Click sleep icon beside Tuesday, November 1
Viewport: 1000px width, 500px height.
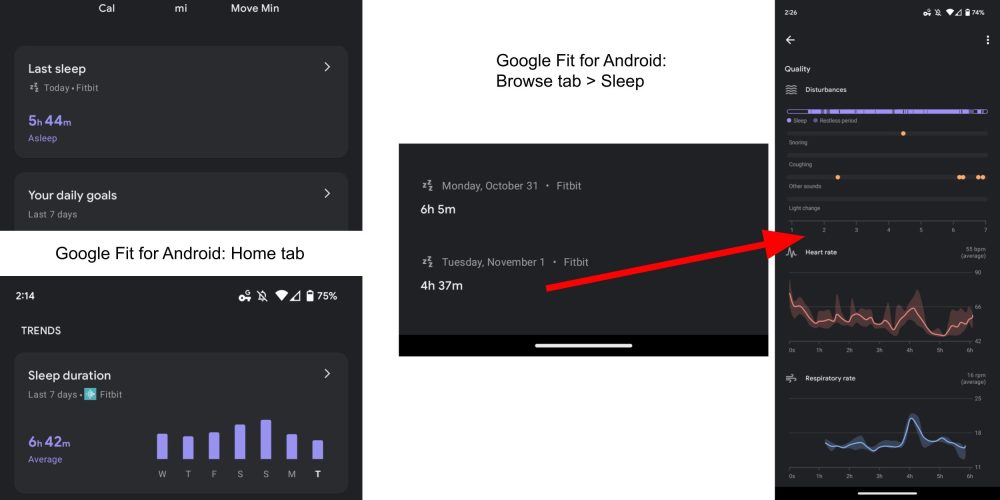pyautogui.click(x=427, y=262)
